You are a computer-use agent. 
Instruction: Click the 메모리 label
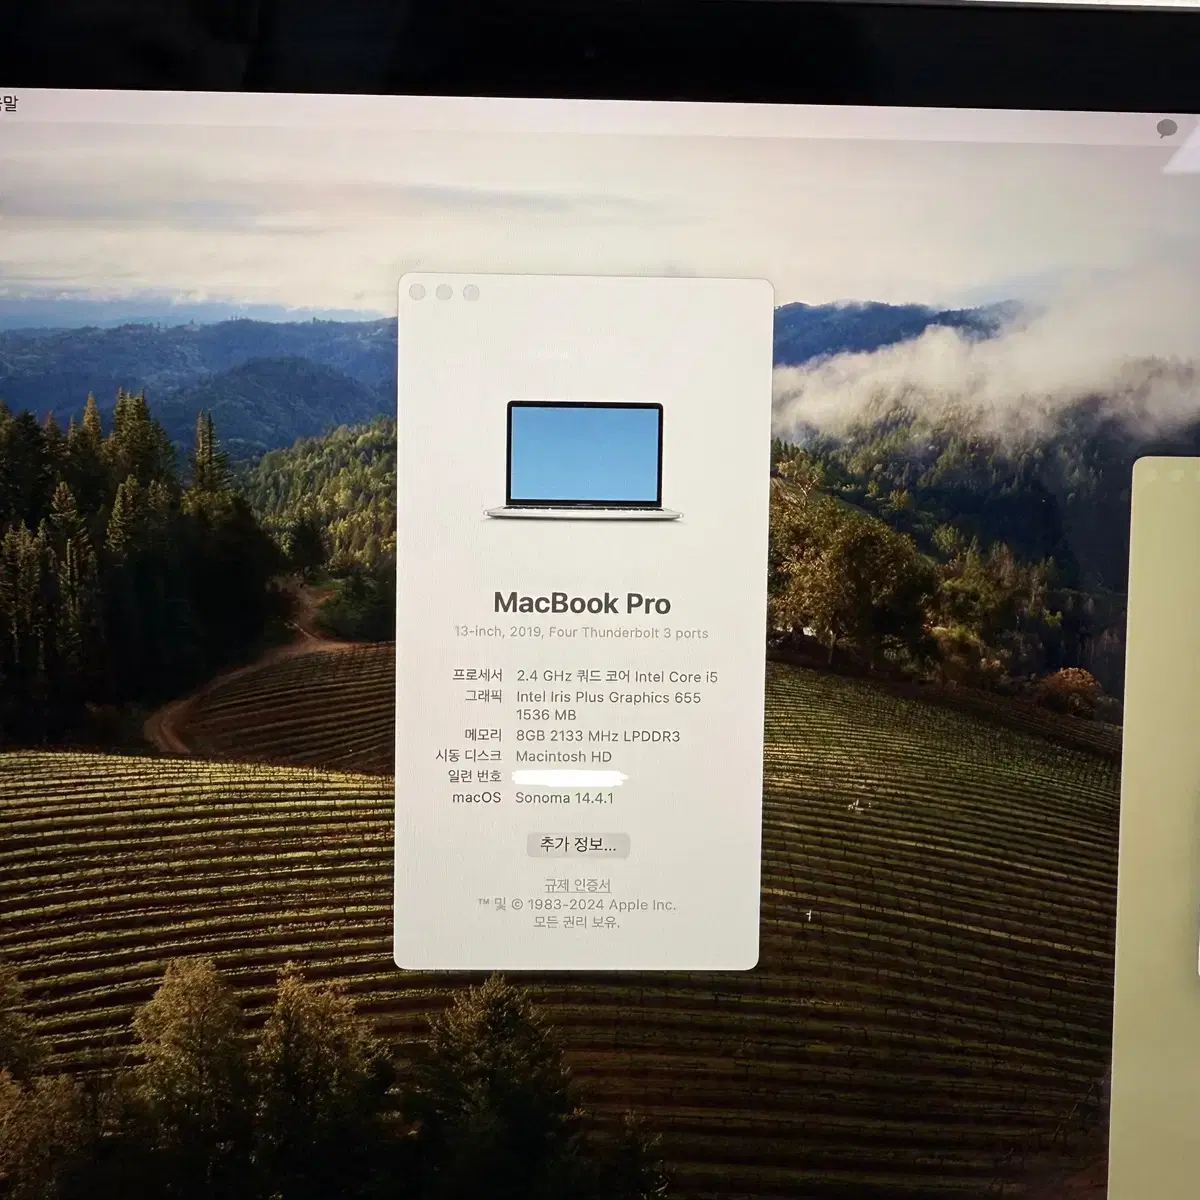pyautogui.click(x=484, y=735)
